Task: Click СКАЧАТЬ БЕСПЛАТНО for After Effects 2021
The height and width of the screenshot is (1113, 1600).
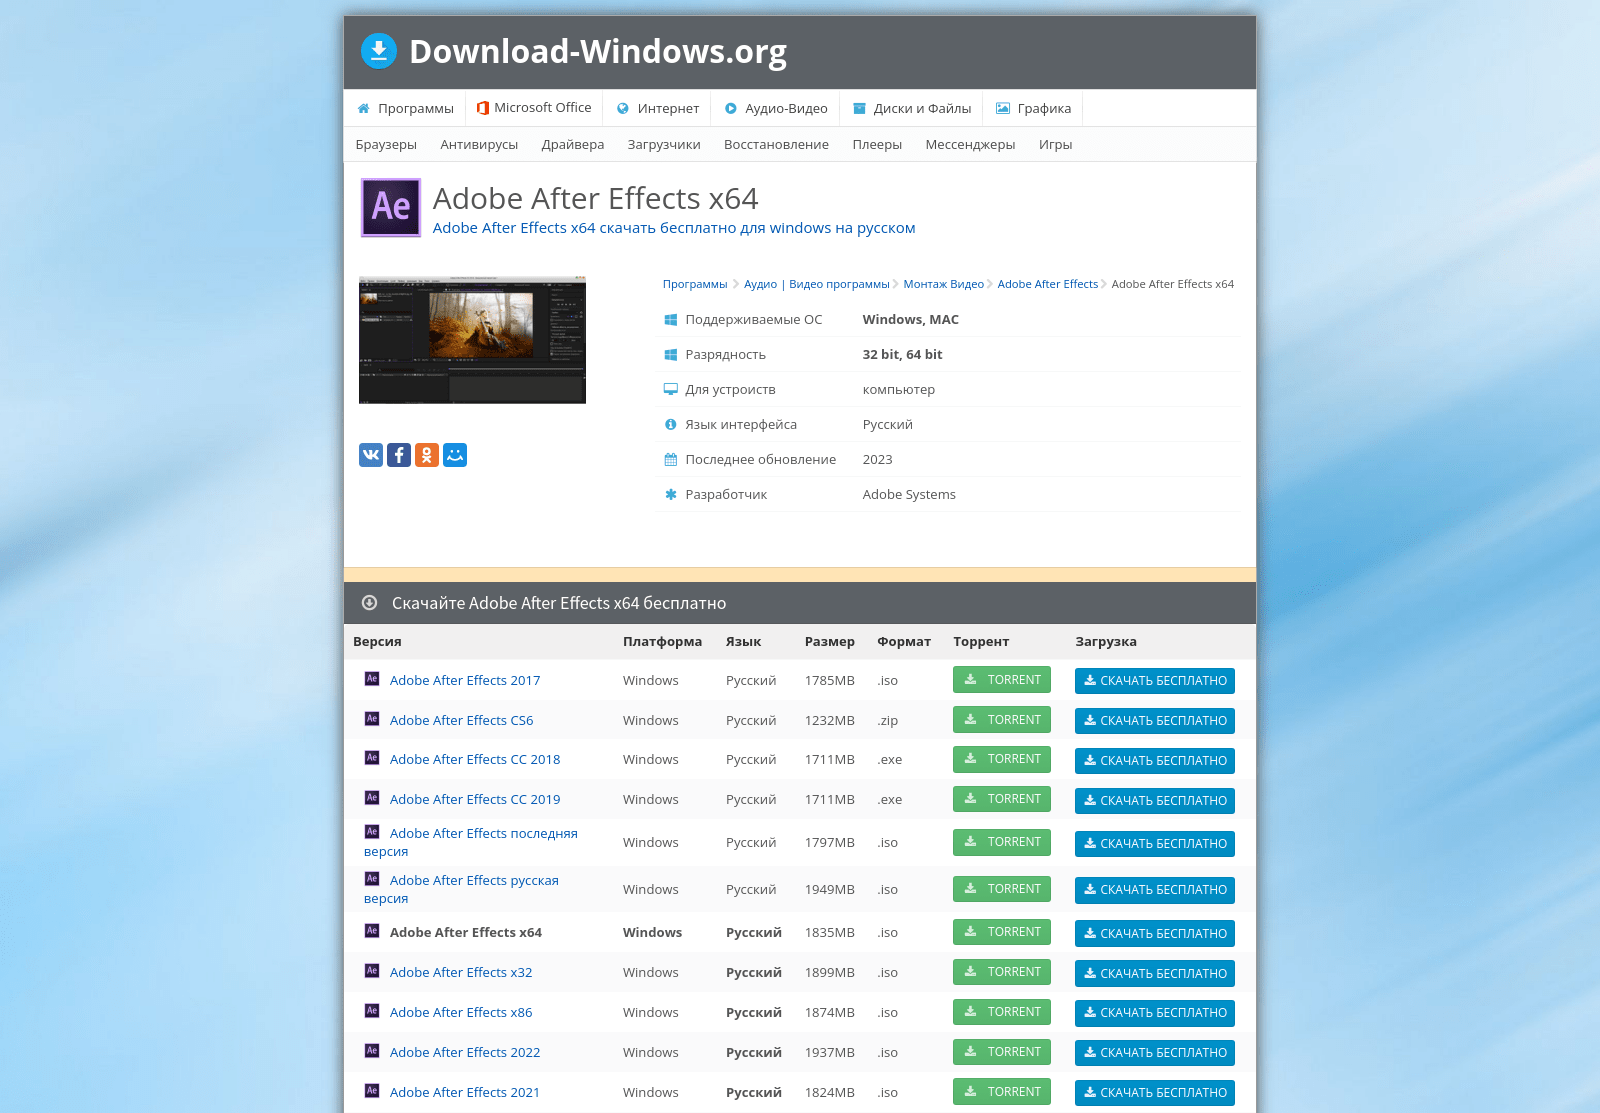Action: pos(1155,1092)
